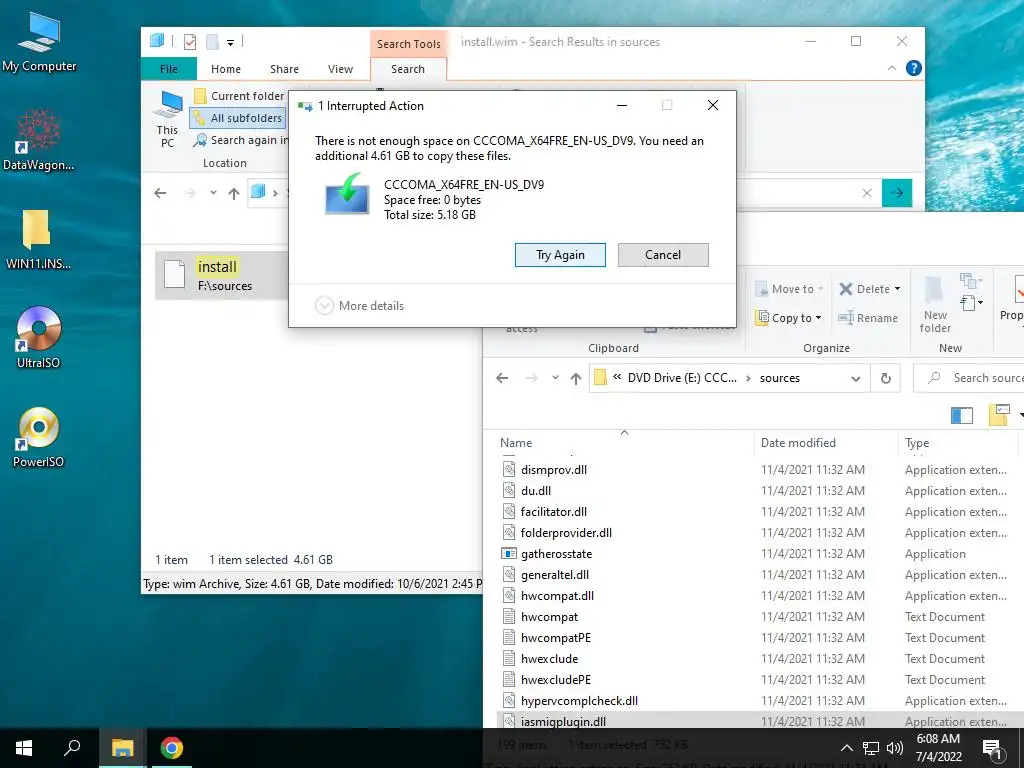This screenshot has width=1024, height=768.
Task: Launch UltraISO desktop shortcut
Action: click(x=39, y=337)
